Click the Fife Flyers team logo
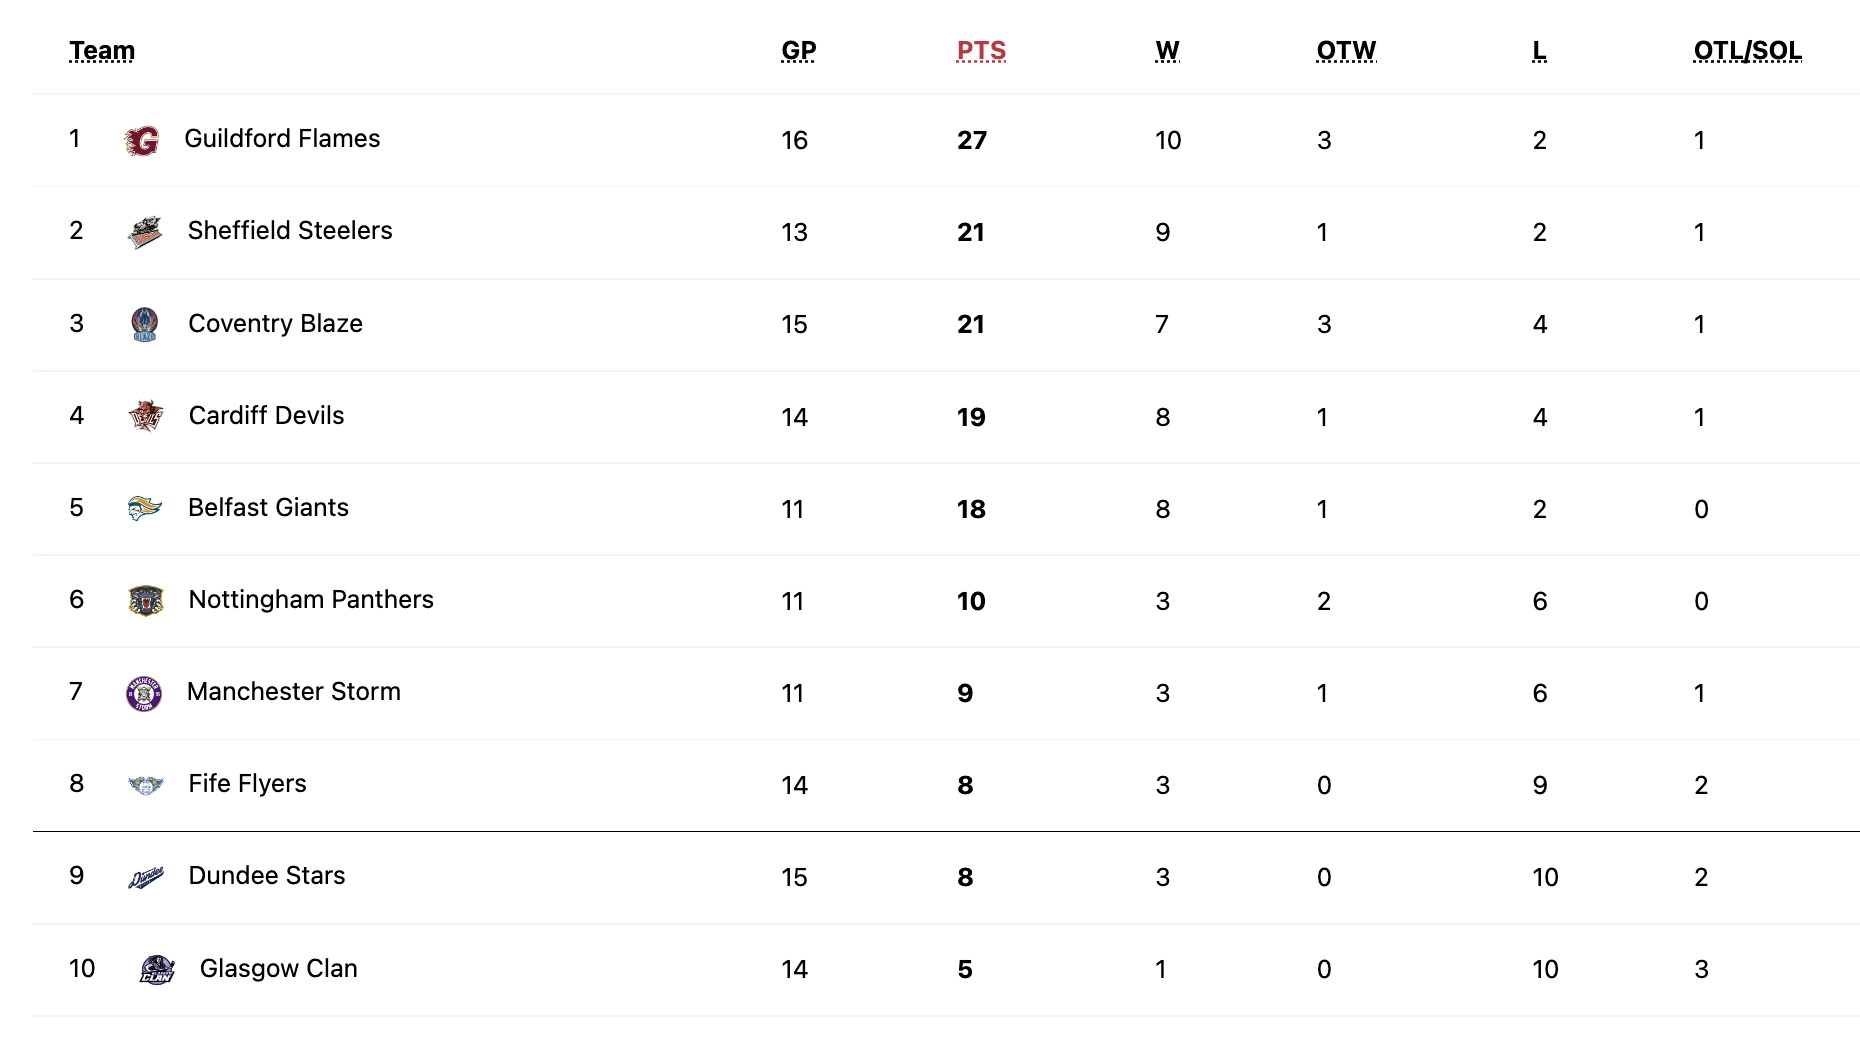The width and height of the screenshot is (1860, 1052). coord(146,785)
